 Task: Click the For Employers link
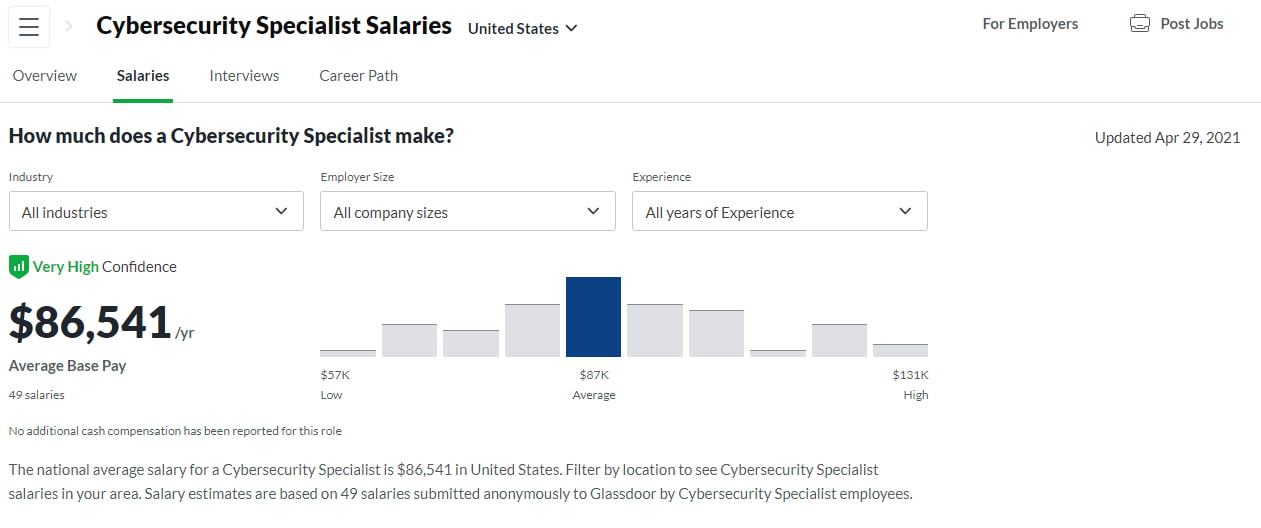click(1030, 24)
